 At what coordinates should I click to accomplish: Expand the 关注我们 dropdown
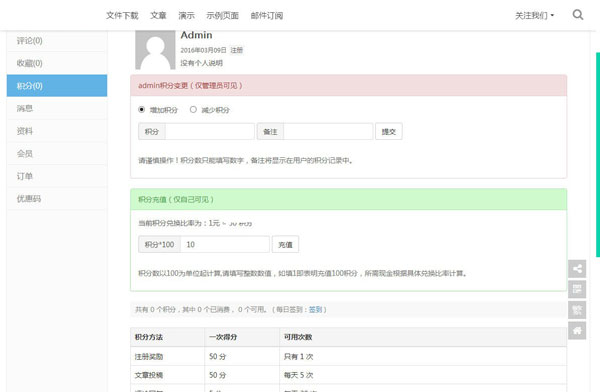click(534, 15)
